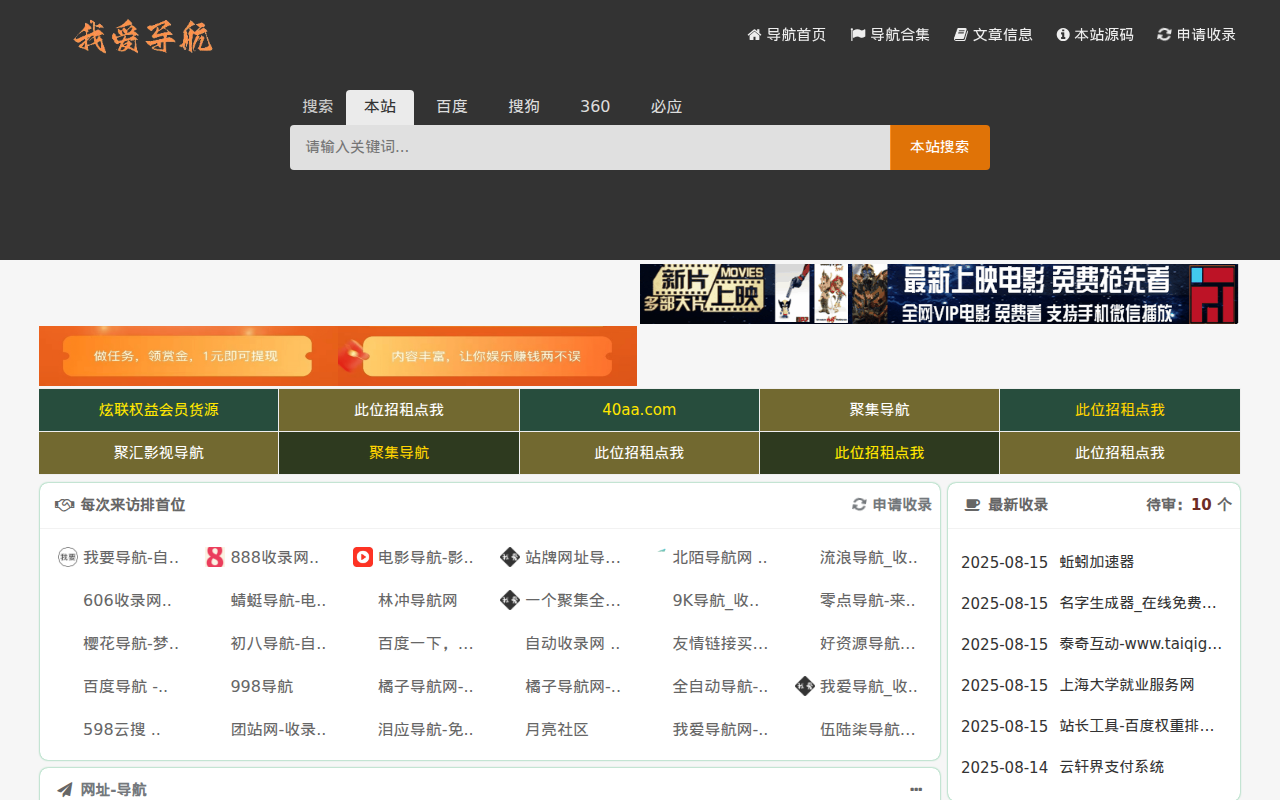Viewport: 1280px width, 800px height.
Task: Click the 聚汇影视导航 ad cell
Action: point(159,453)
